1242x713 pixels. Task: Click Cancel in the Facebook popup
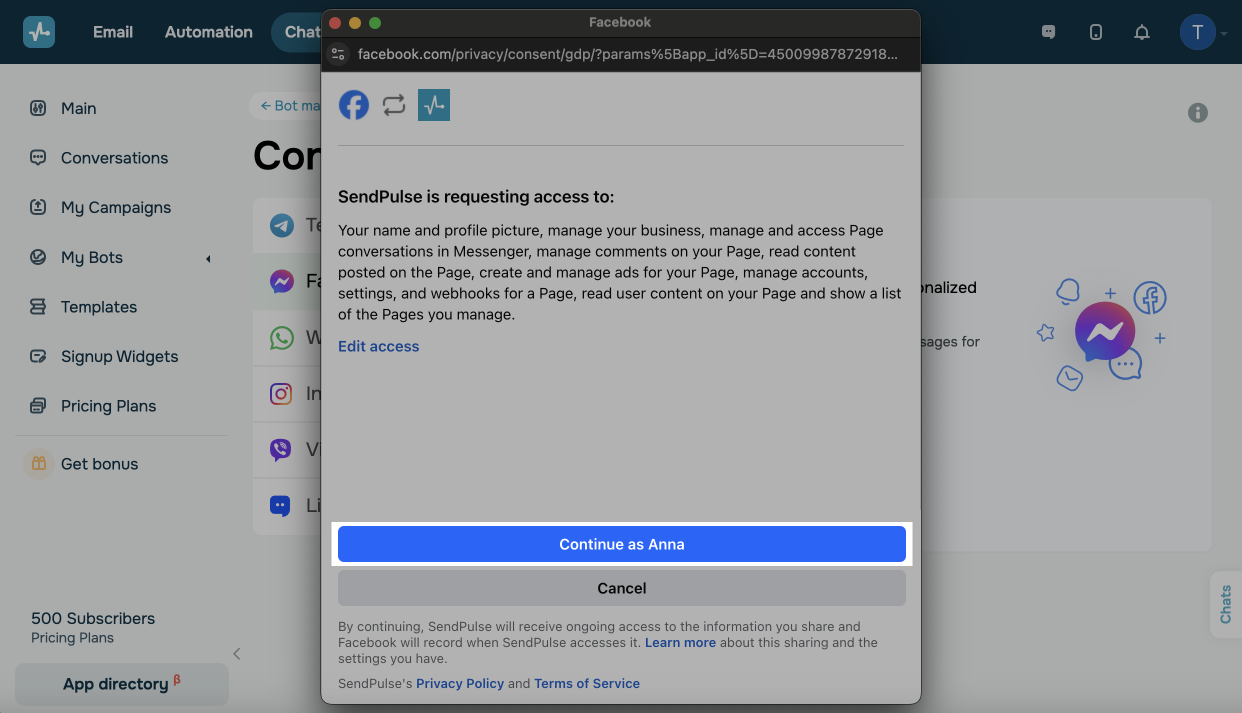point(622,588)
